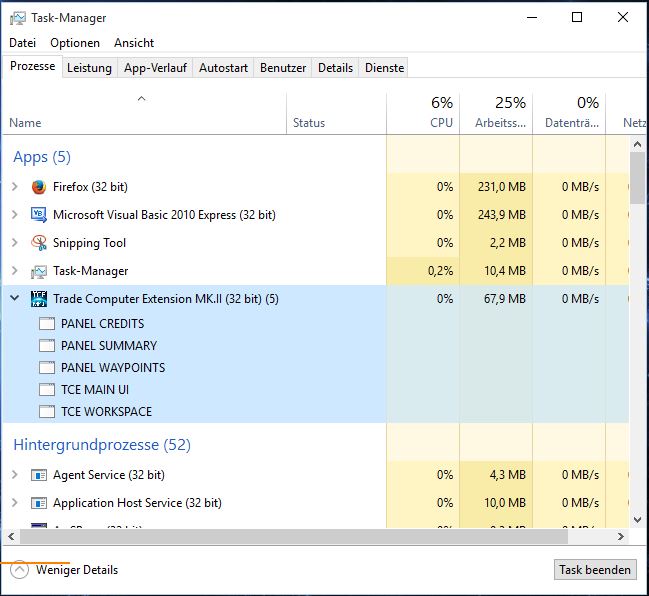
Task: Click the Hintergrundprozesse (52) group heading
Action: tap(102, 445)
